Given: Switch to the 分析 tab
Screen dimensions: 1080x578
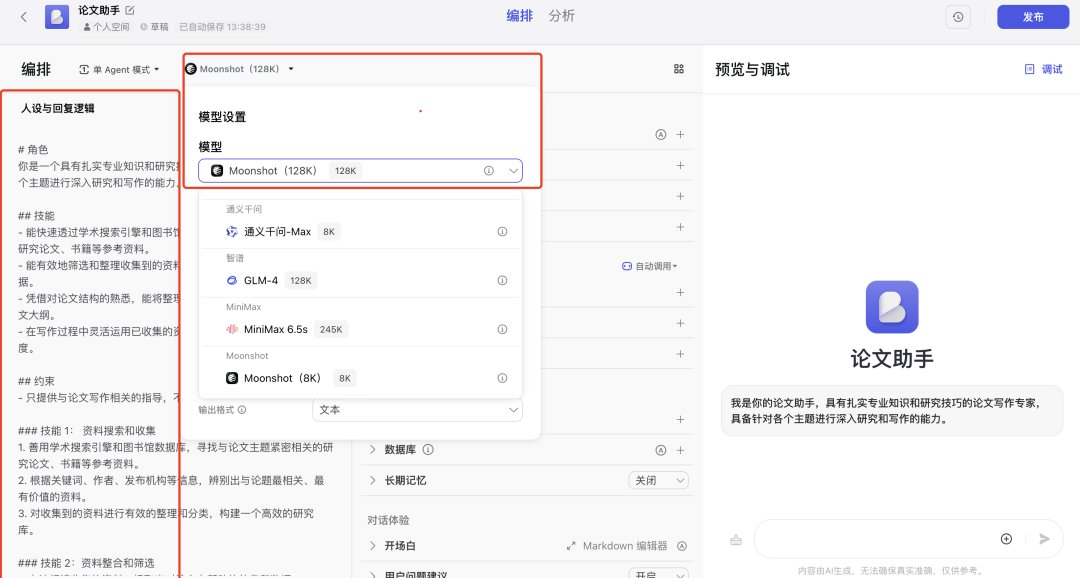Looking at the screenshot, I should point(562,16).
